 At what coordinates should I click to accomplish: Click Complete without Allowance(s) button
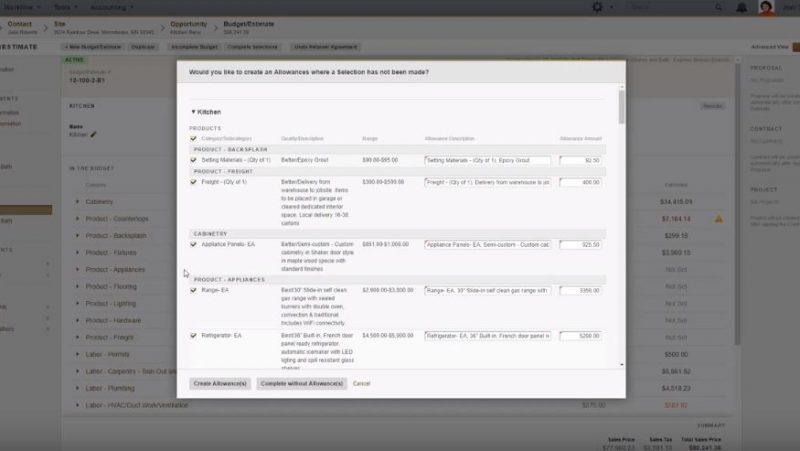point(301,383)
